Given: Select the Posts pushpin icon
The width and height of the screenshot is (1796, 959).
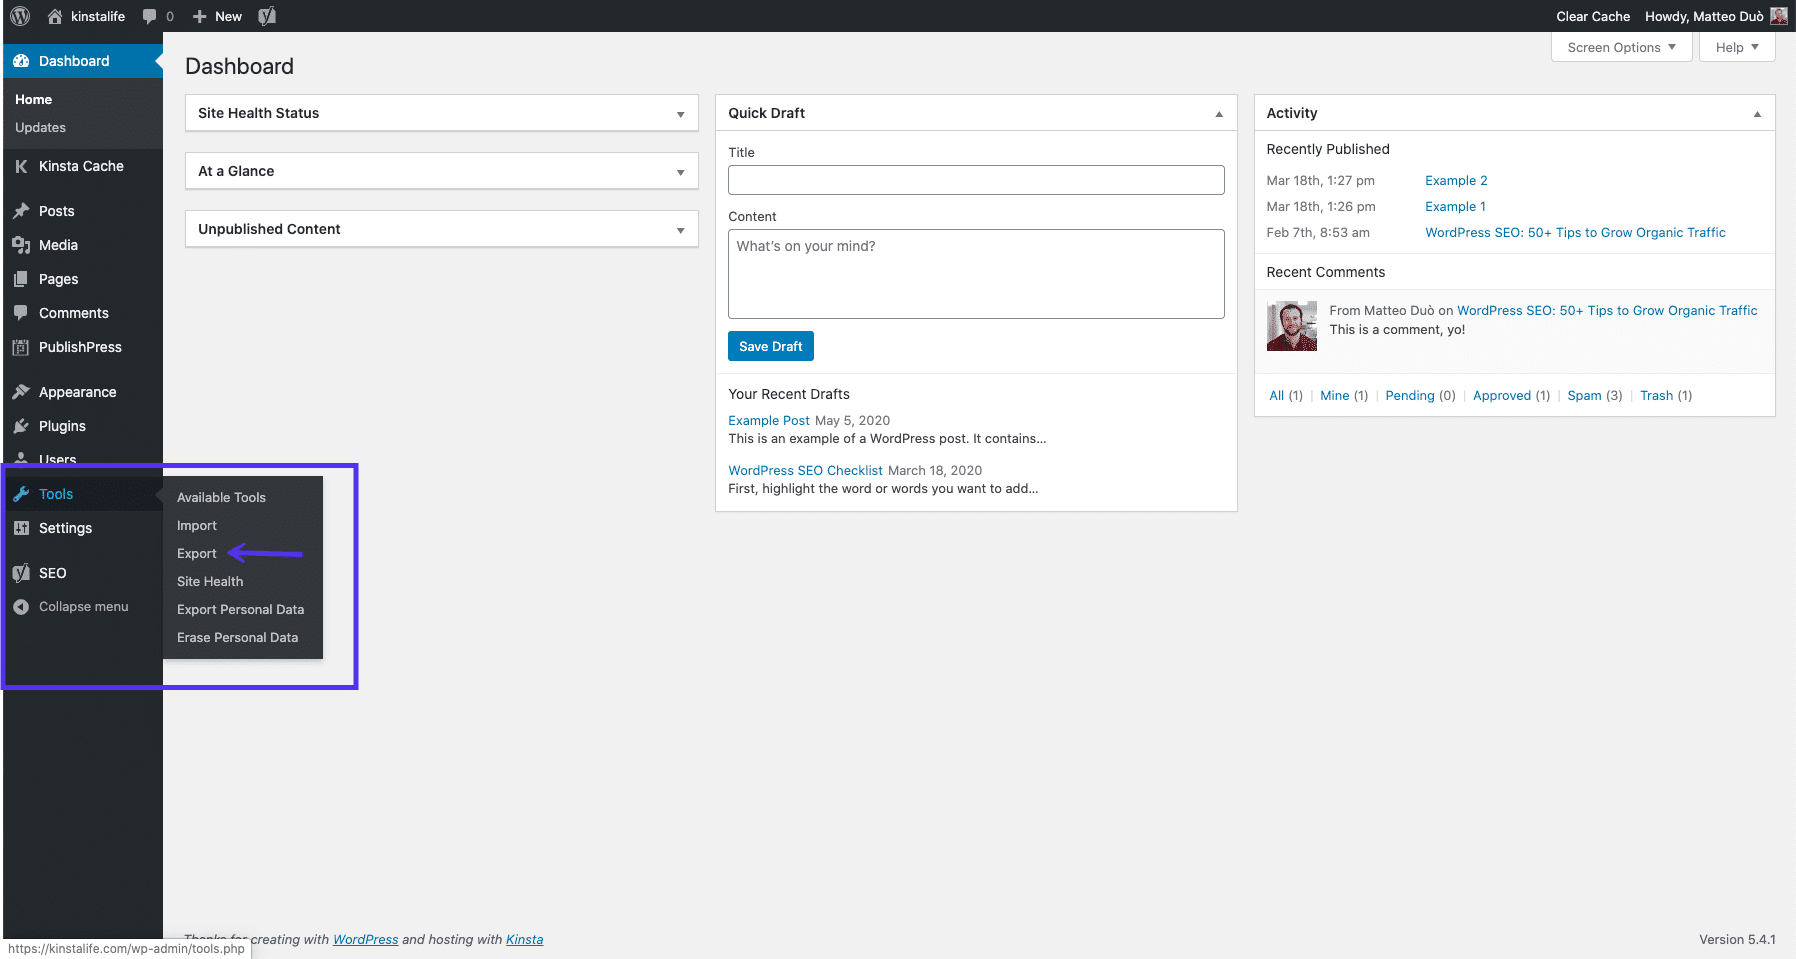Looking at the screenshot, I should tap(22, 210).
